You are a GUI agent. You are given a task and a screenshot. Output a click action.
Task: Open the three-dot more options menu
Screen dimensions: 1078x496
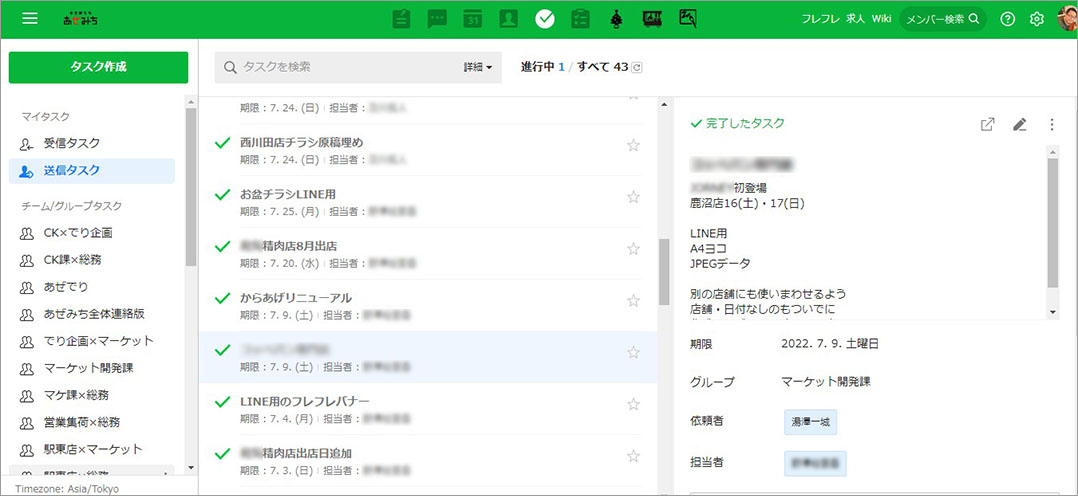pos(1051,124)
